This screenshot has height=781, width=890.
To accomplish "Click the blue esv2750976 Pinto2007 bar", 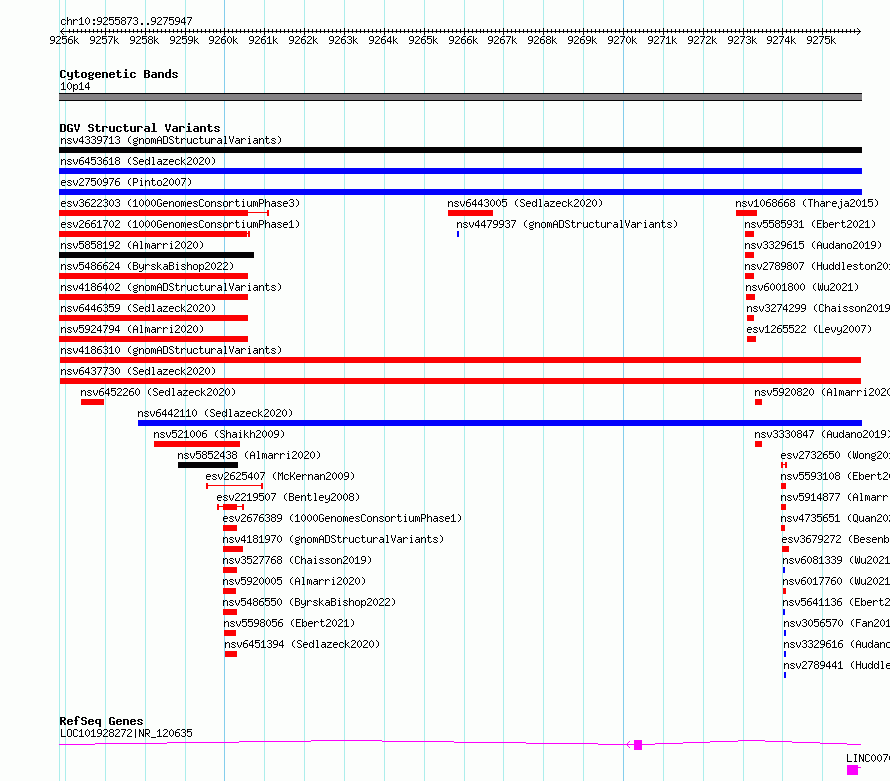I will (x=460, y=192).
